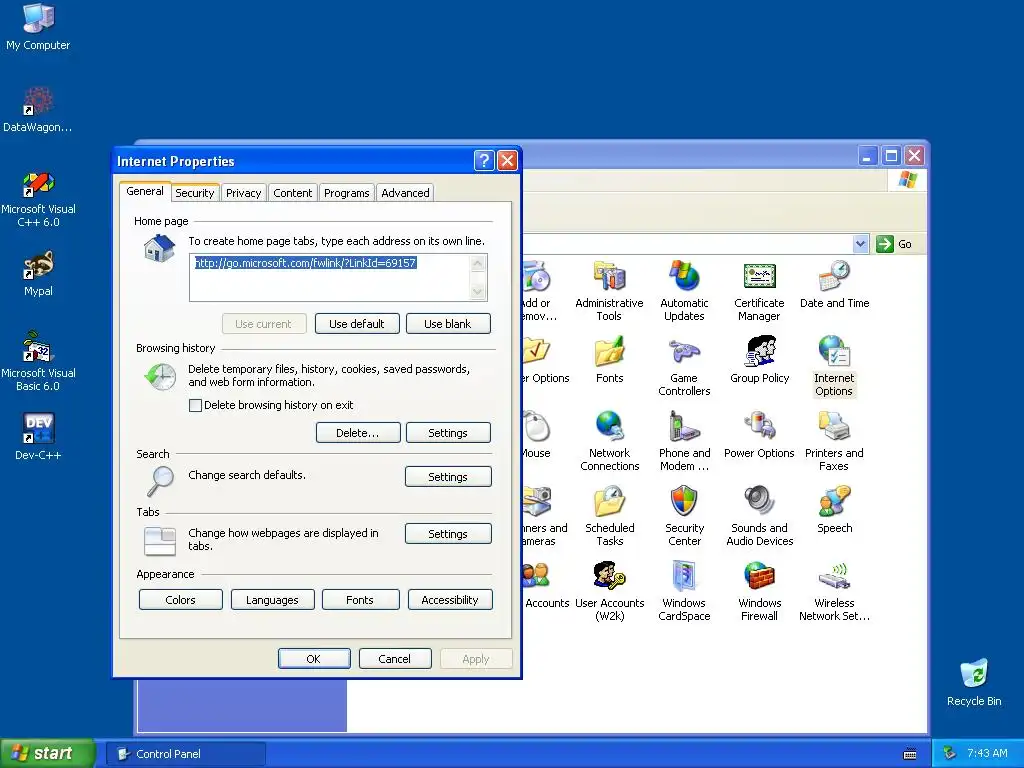Viewport: 1024px width, 768px height.
Task: Open Wireless Network Setup icon
Action: point(834,591)
